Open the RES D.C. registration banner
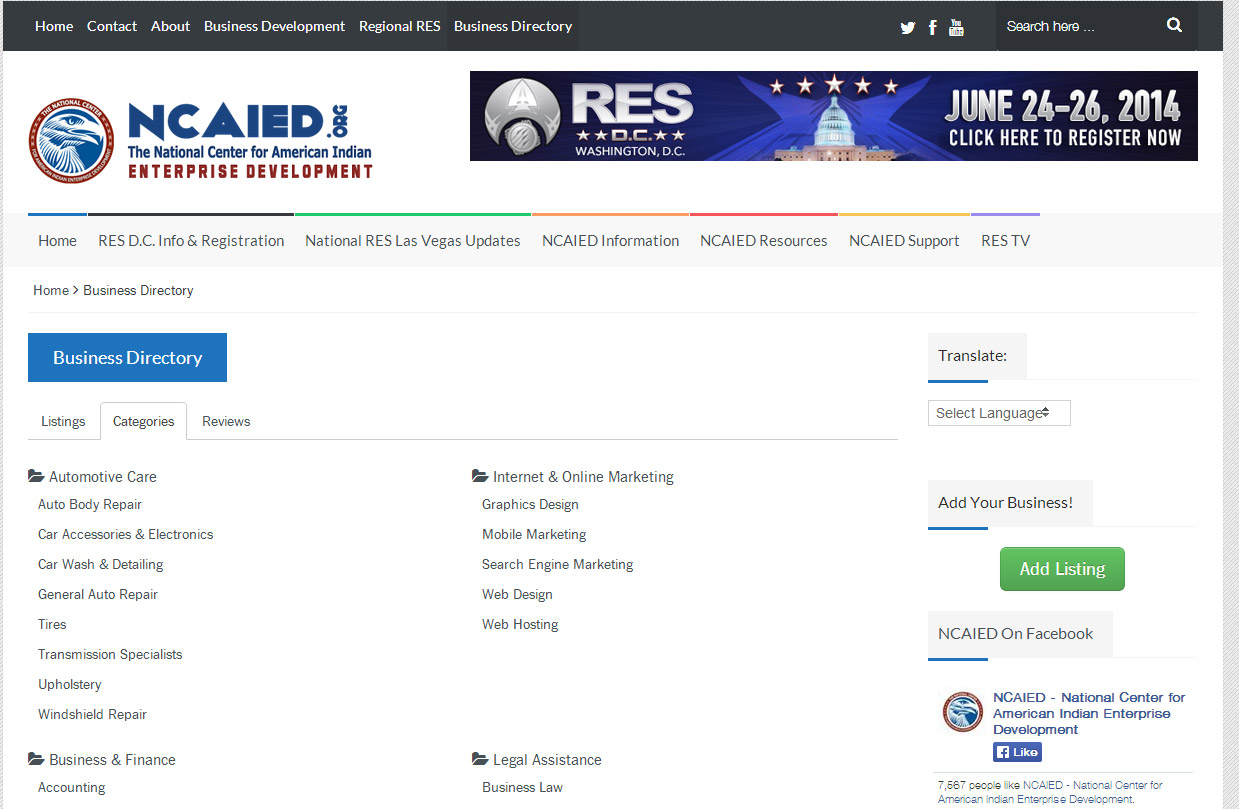Image resolution: width=1239 pixels, height=809 pixels. pos(834,116)
